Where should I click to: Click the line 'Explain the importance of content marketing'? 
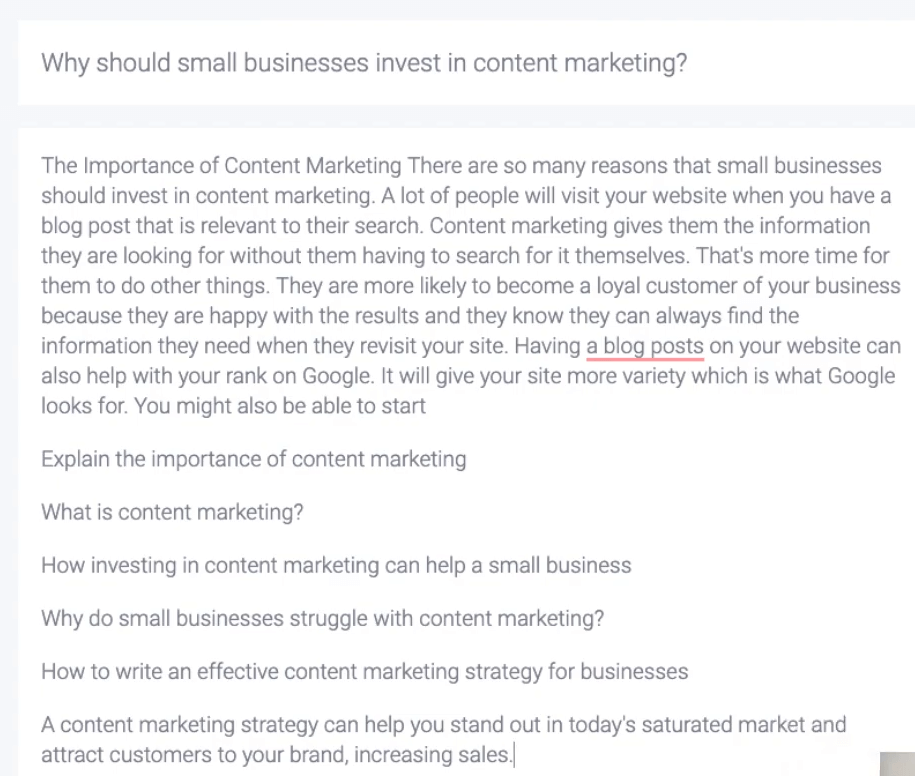point(254,460)
